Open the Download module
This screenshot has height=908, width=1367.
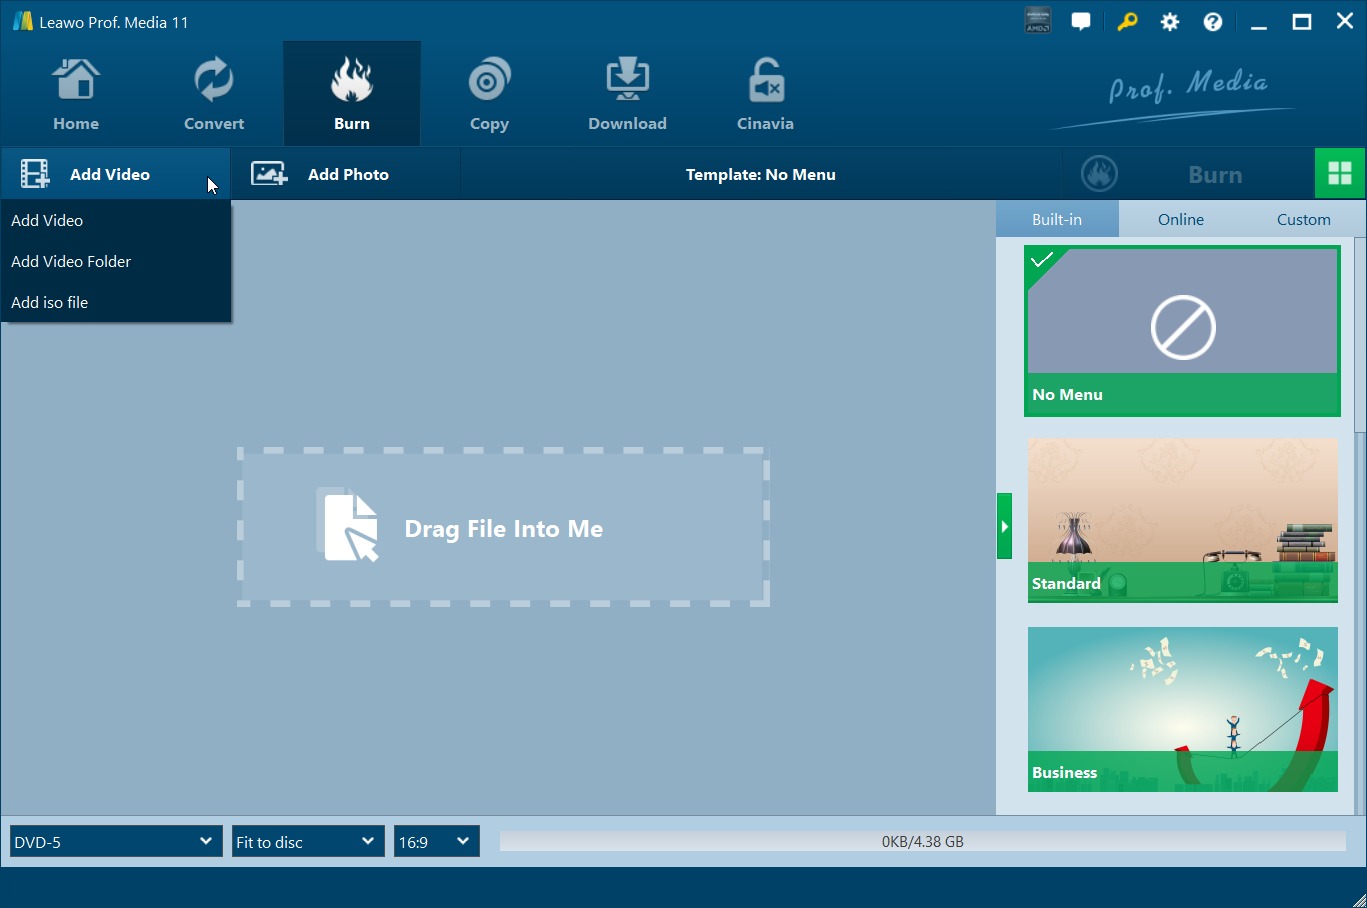click(627, 92)
